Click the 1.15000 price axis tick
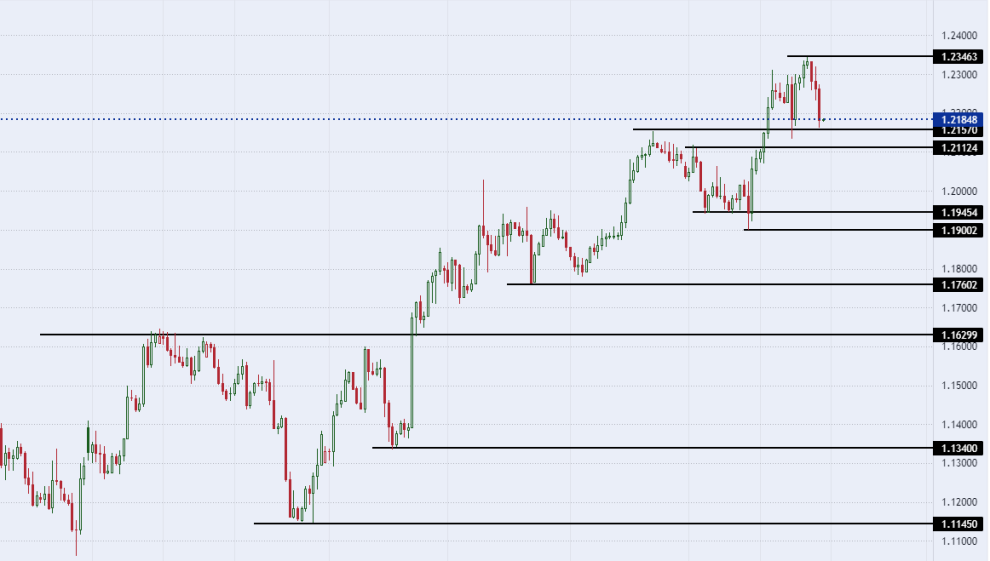990x561 pixels. [959, 386]
